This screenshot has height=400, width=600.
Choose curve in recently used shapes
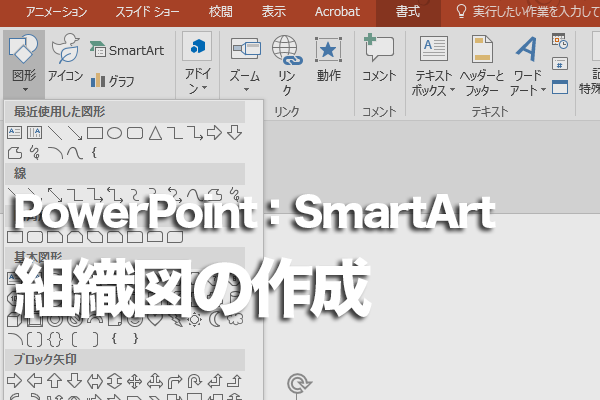pyautogui.click(x=75, y=153)
